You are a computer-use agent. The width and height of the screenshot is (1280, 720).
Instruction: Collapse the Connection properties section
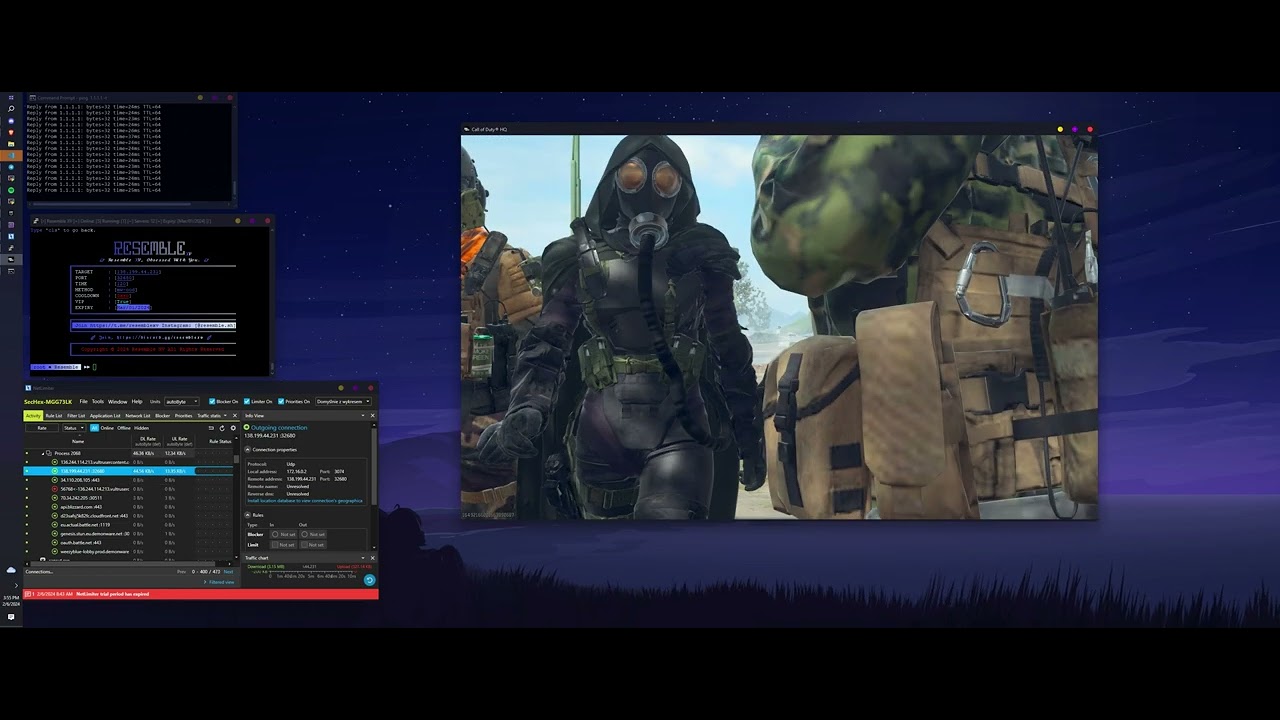(248, 449)
